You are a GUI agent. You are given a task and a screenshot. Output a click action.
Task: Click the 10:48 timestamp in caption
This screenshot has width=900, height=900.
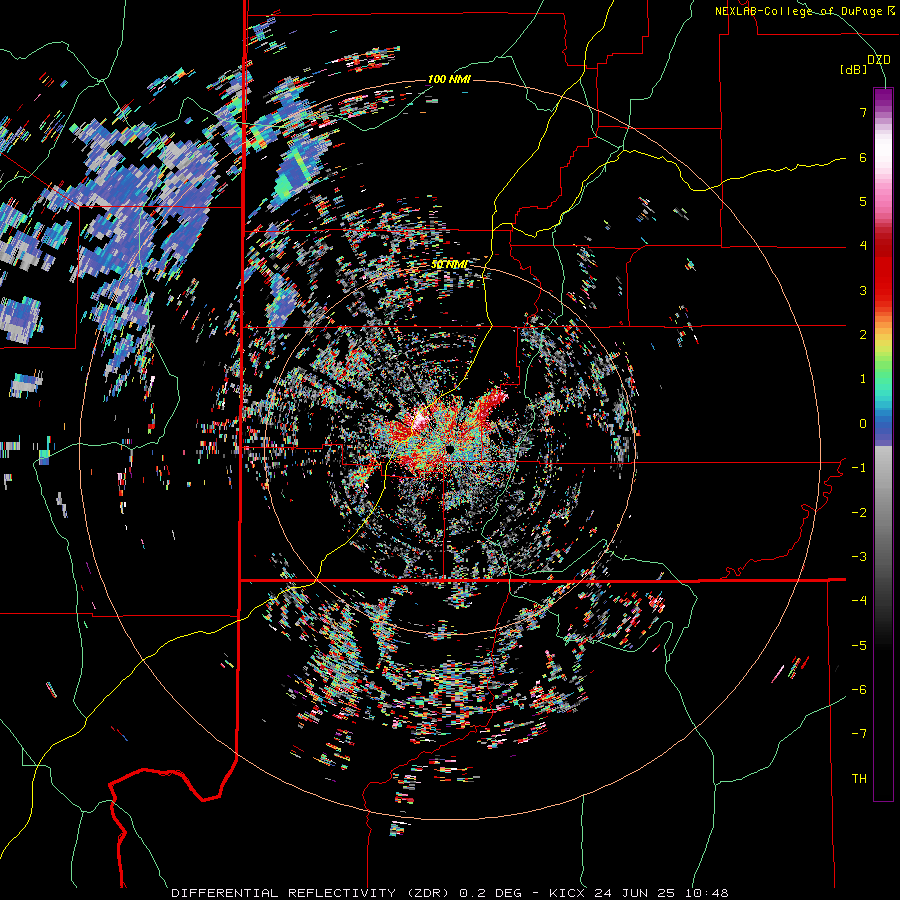(708, 893)
